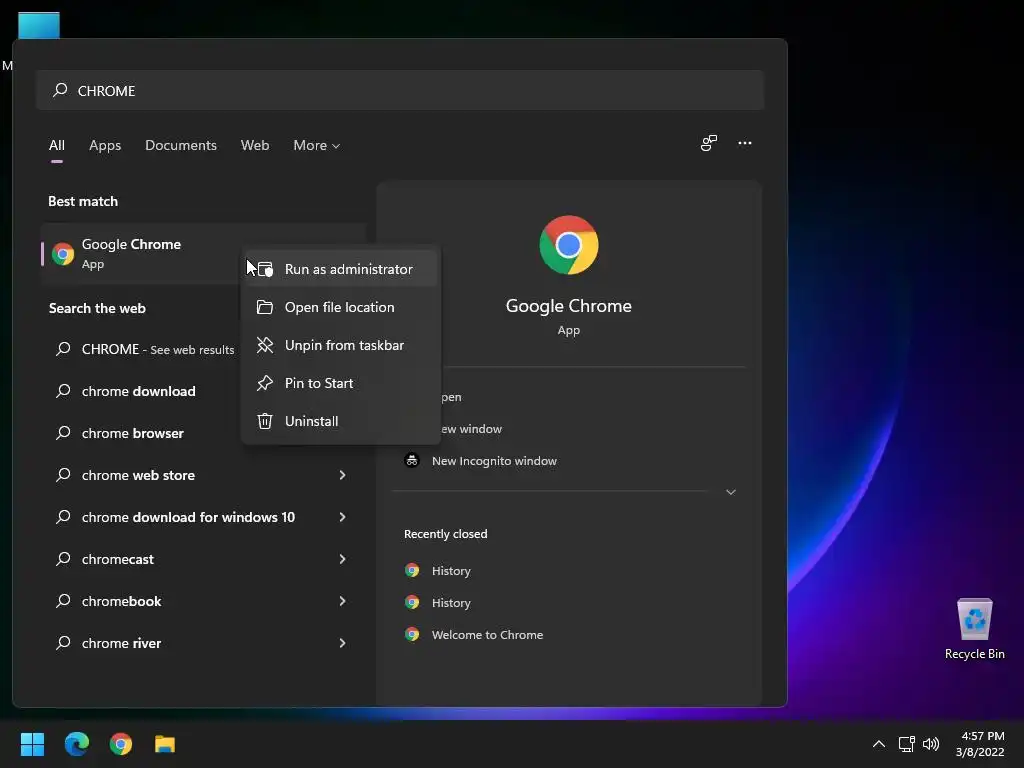Choose Unpin from taskbar
The height and width of the screenshot is (768, 1024).
[341, 345]
